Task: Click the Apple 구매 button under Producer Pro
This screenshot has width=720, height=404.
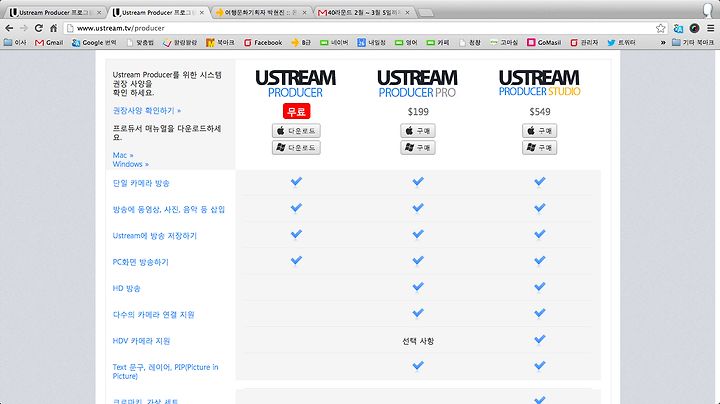Action: click(417, 131)
